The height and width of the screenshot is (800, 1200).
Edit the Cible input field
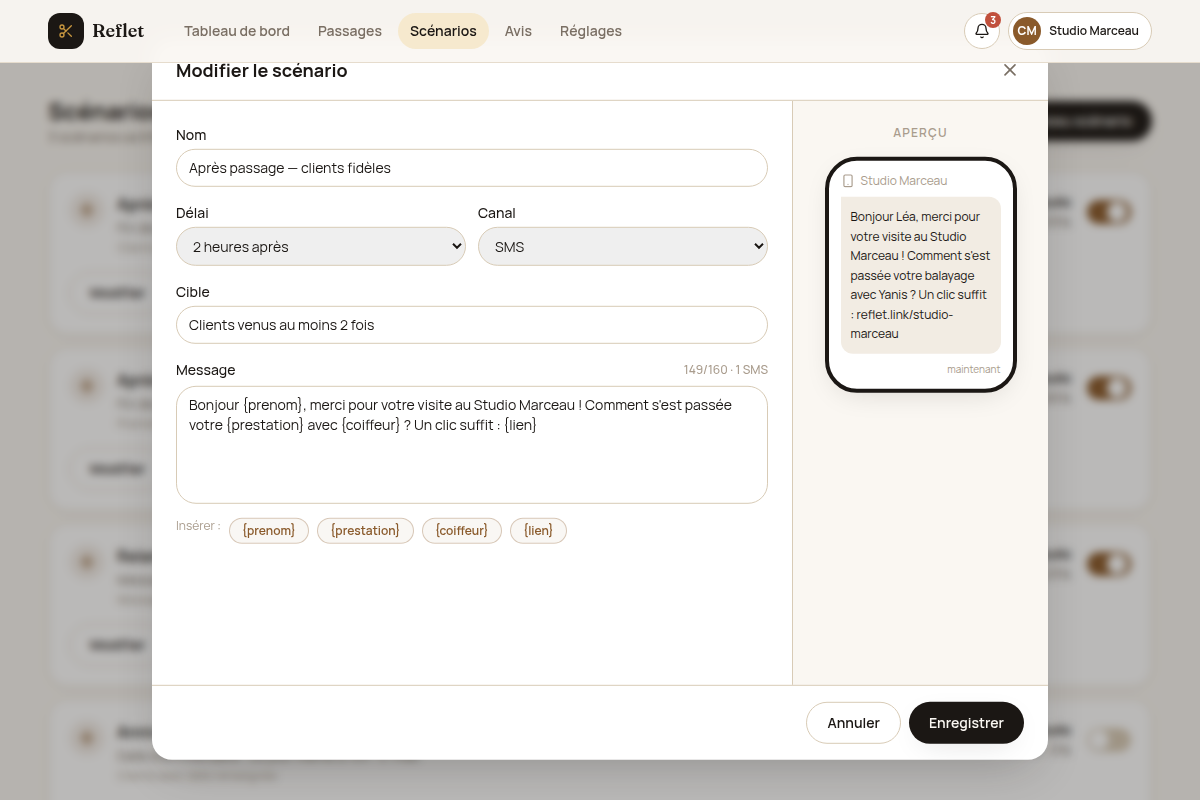click(472, 325)
